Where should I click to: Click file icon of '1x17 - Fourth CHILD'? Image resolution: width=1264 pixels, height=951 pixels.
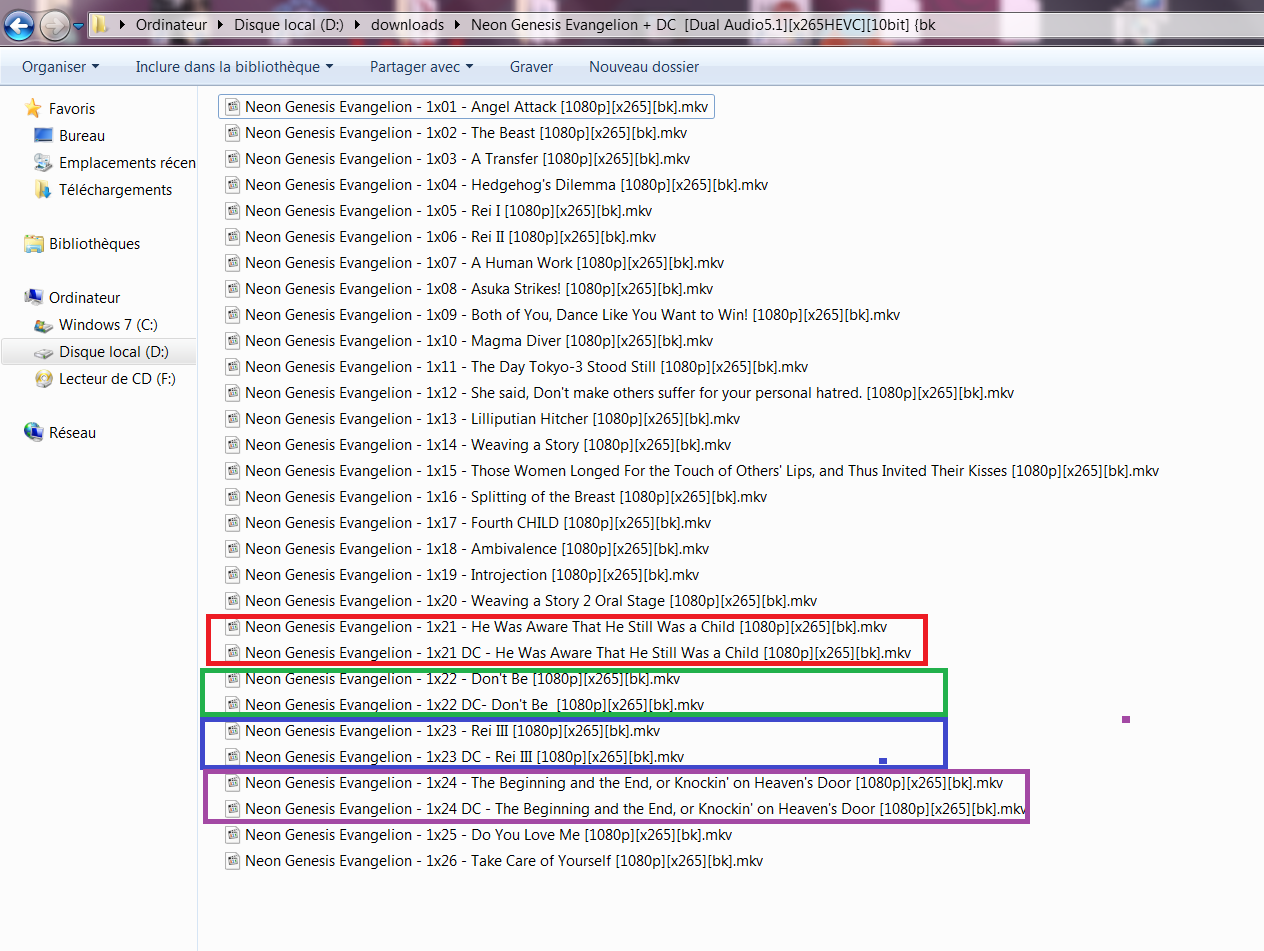pos(233,522)
